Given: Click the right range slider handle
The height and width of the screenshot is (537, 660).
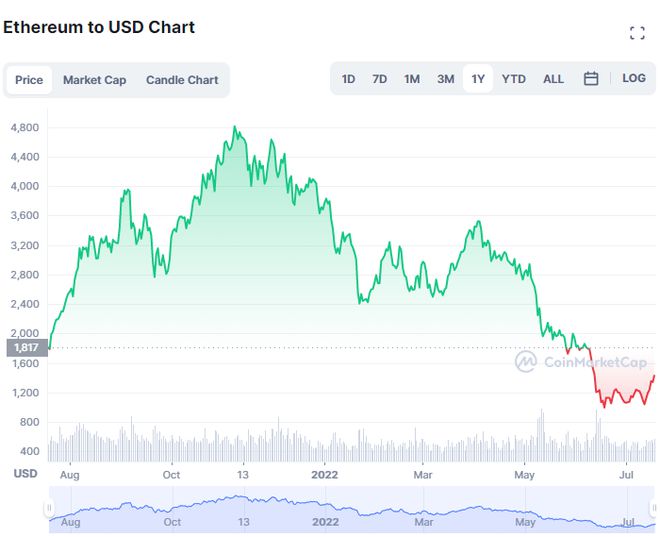Looking at the screenshot, I should 655,509.
